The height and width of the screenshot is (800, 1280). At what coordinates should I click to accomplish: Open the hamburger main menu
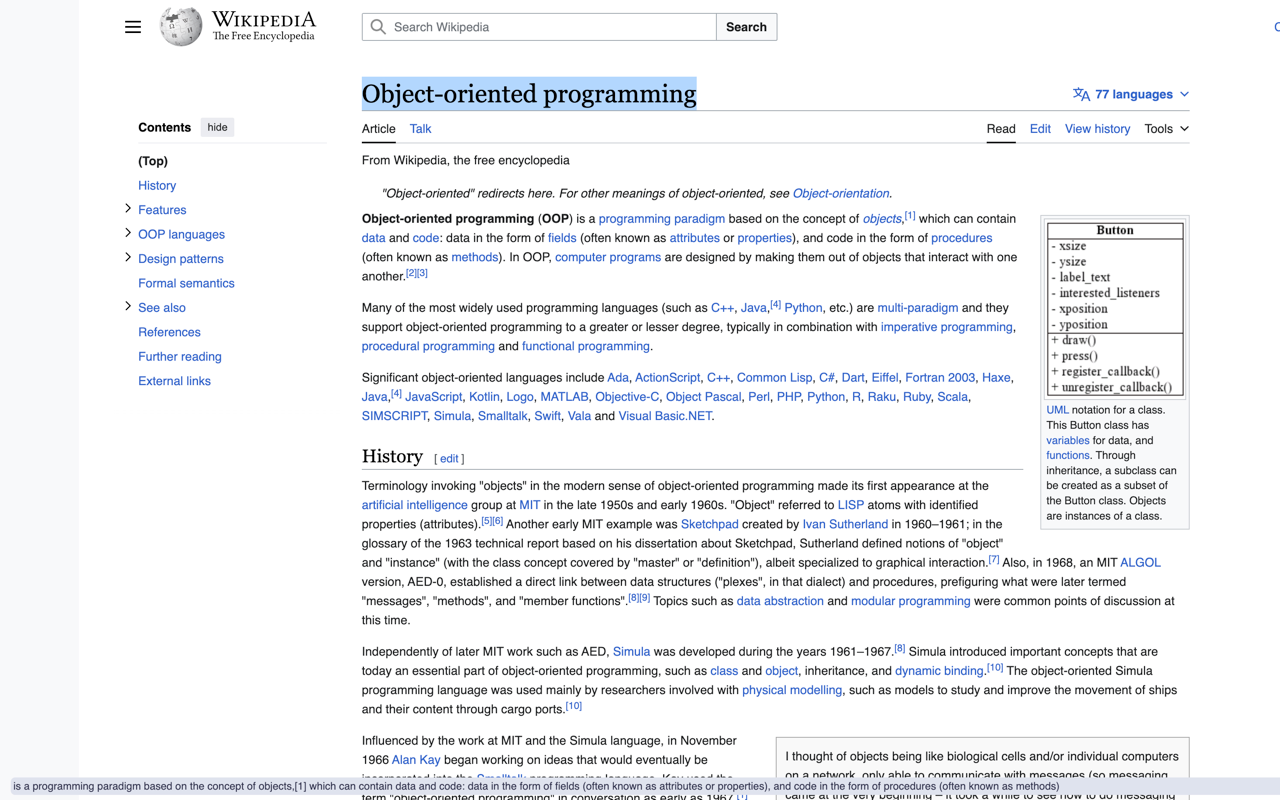coord(133,27)
